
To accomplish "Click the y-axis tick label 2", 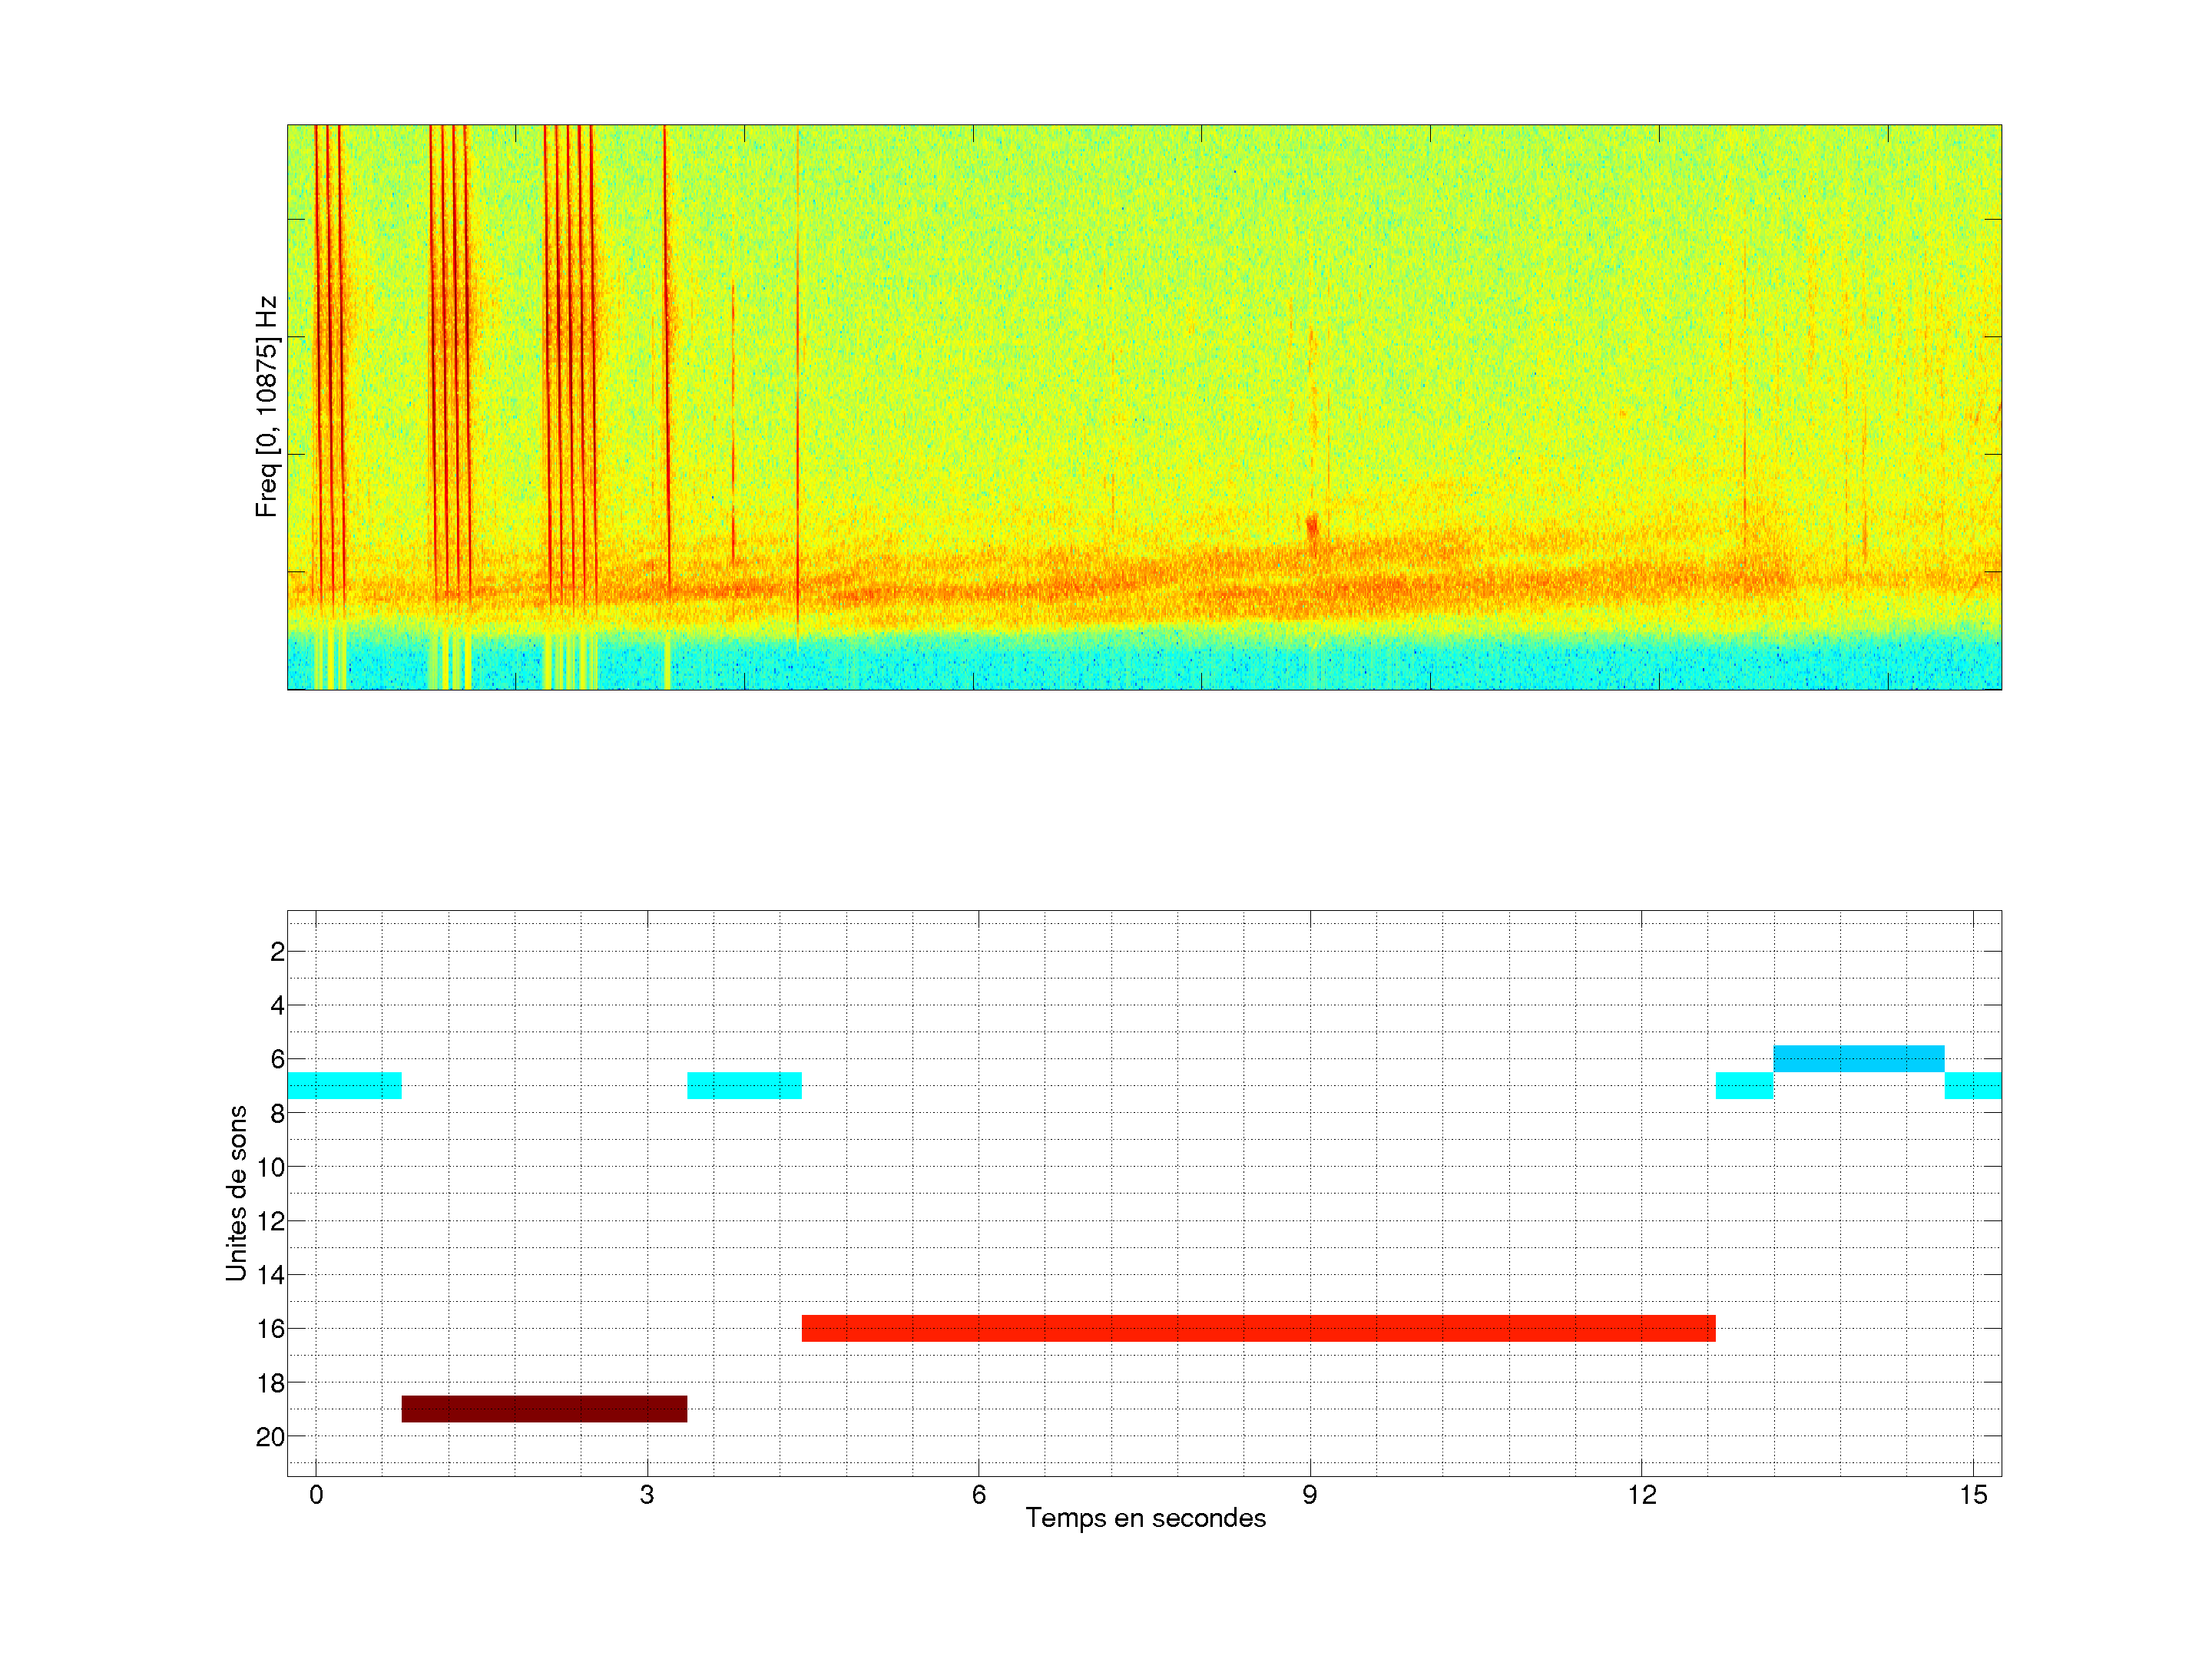I will coord(277,952).
